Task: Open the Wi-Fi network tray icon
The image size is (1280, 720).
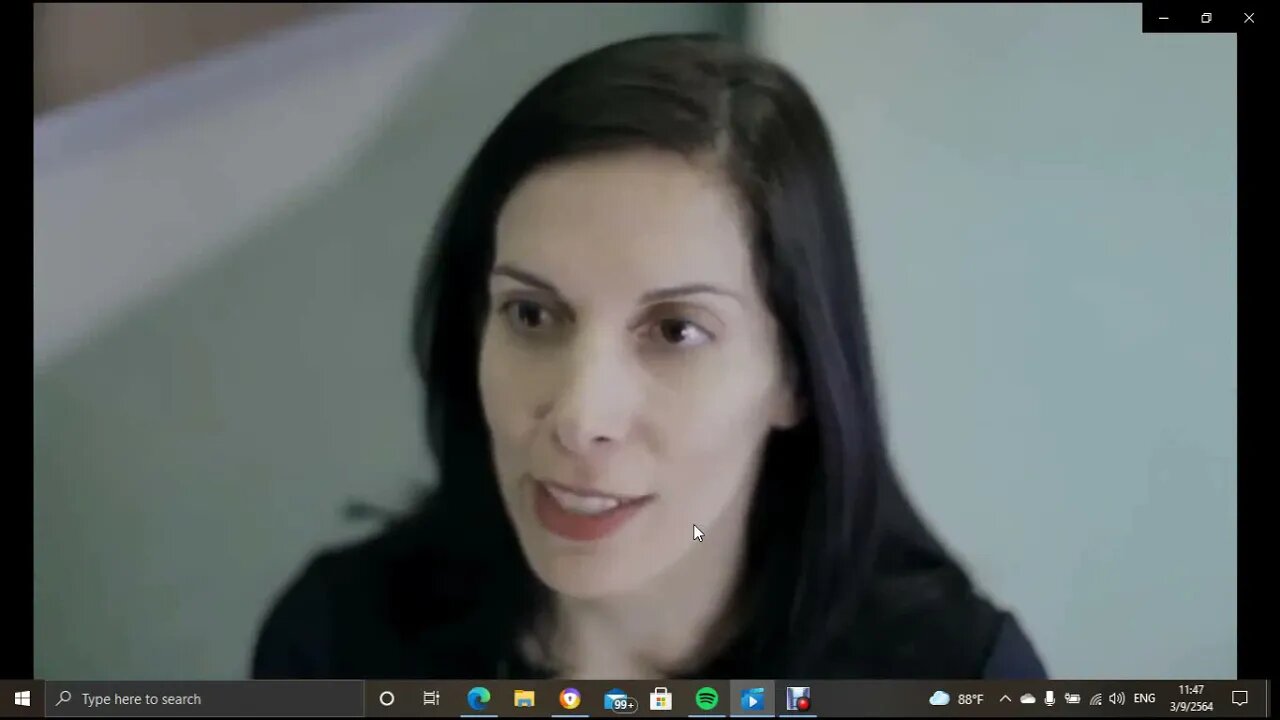Action: pos(1095,699)
